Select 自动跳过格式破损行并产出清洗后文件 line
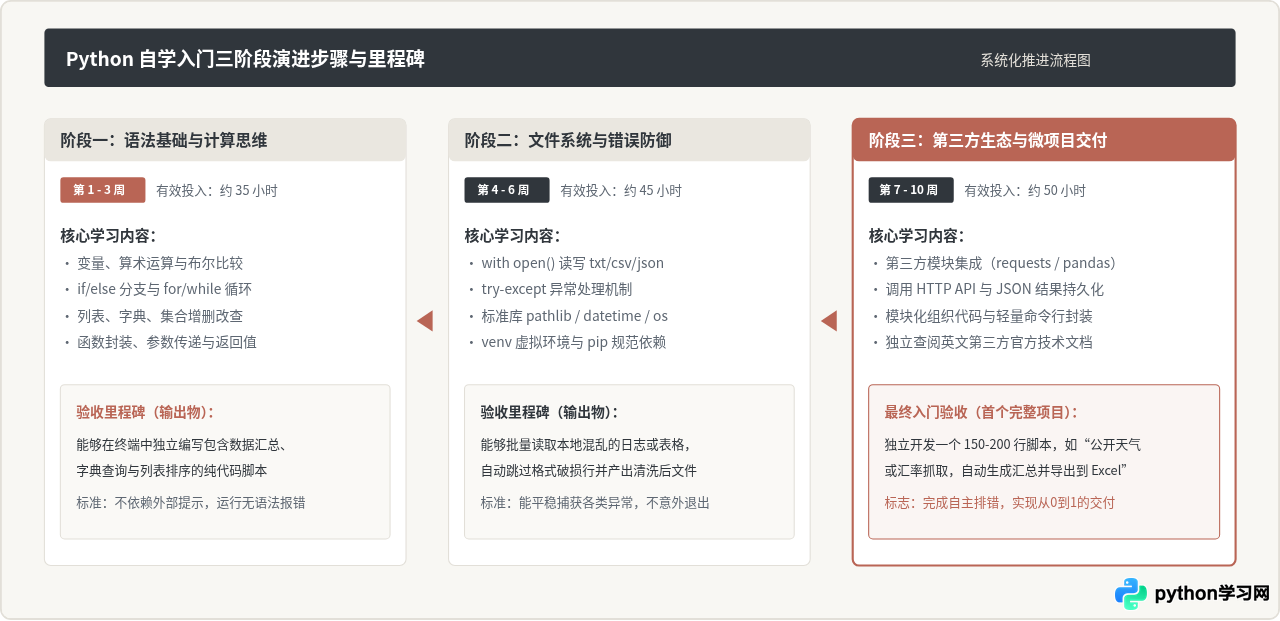The image size is (1280, 621). tap(589, 470)
